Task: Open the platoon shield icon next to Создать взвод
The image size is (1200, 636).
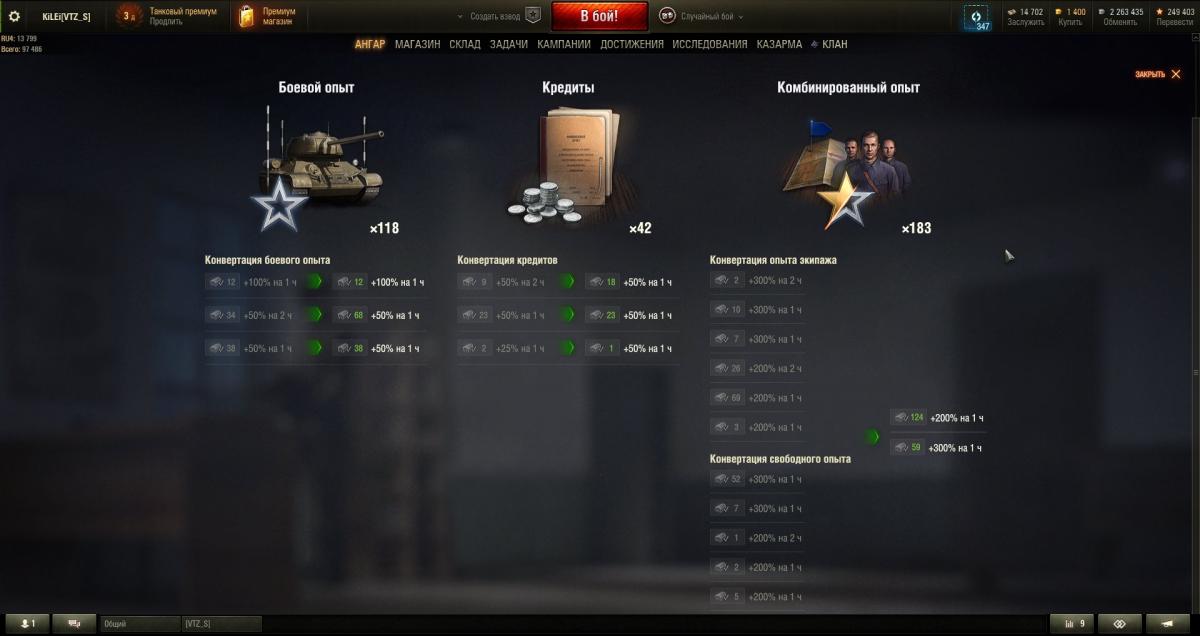Action: click(533, 16)
